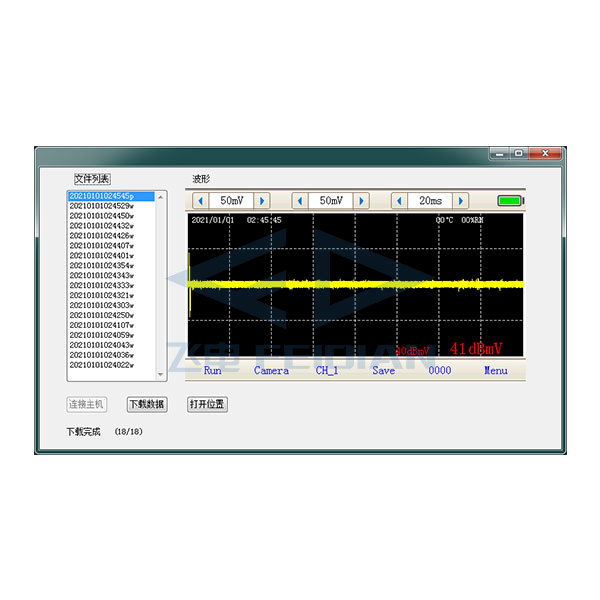Minimize the application window
600x600 pixels.
[499, 153]
